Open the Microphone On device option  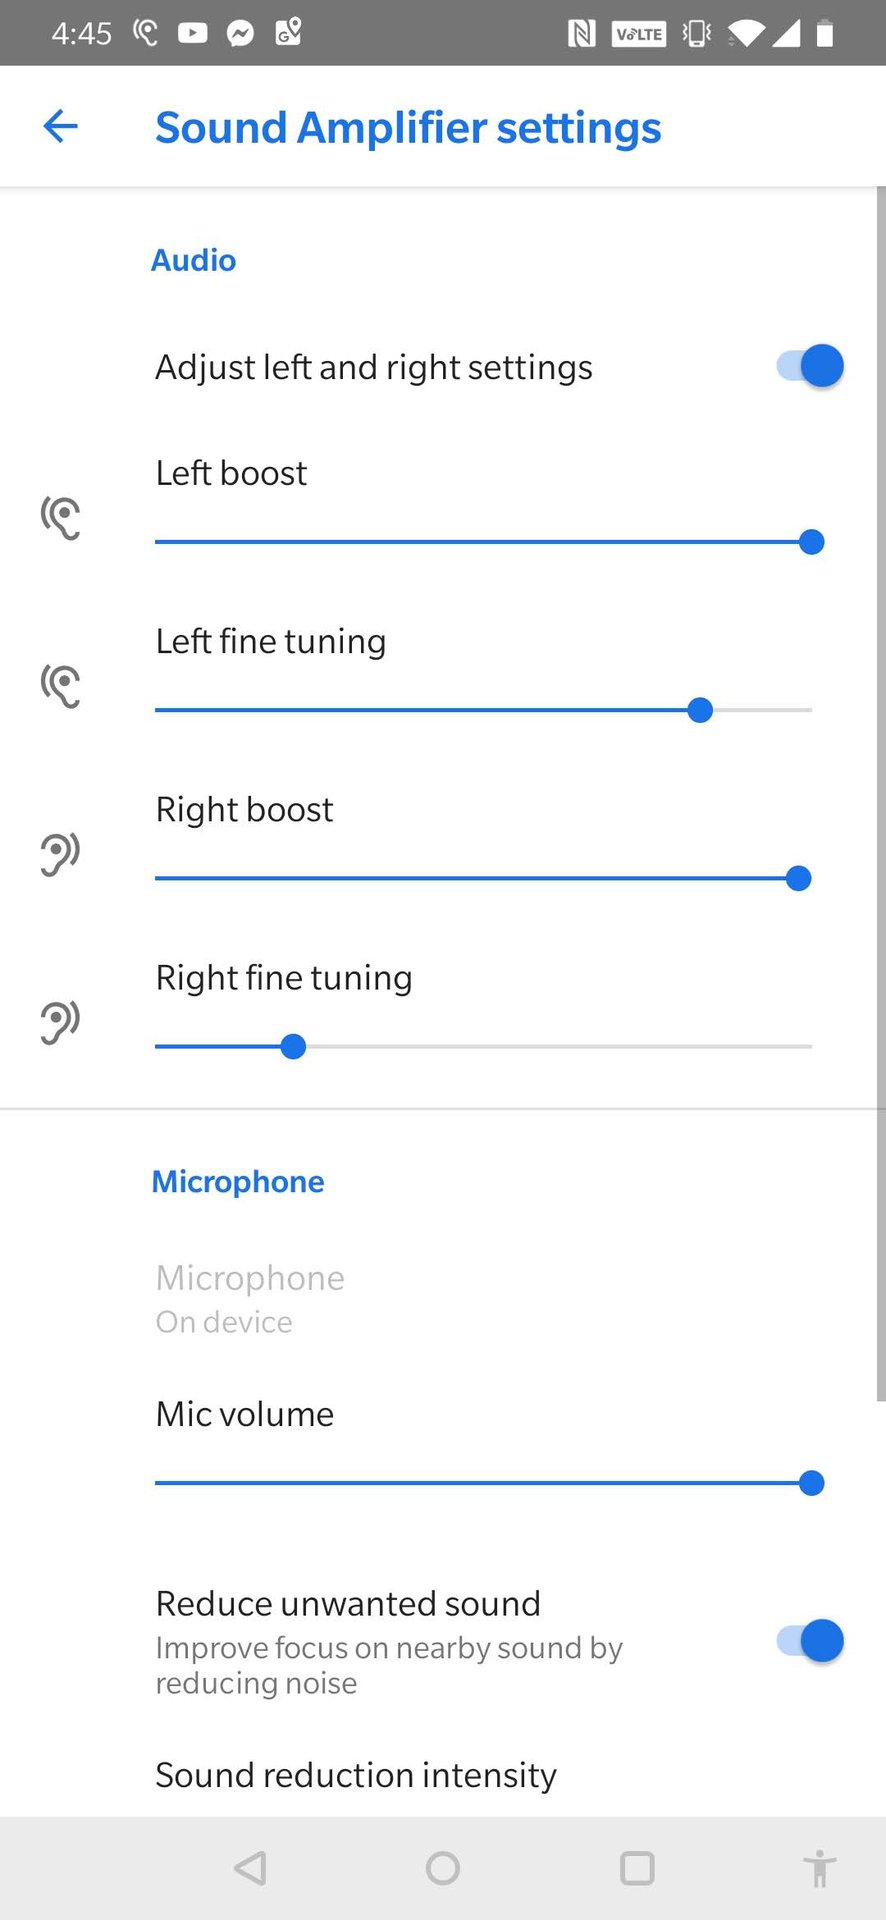443,1298
